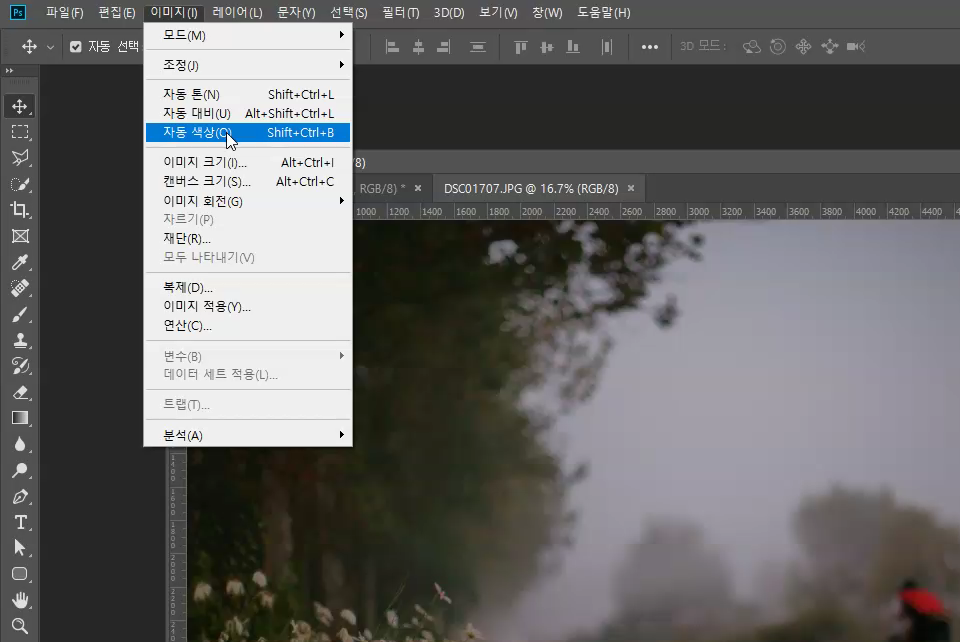Close the DSC01707.JPG tab
The width and height of the screenshot is (960, 642).
(631, 188)
